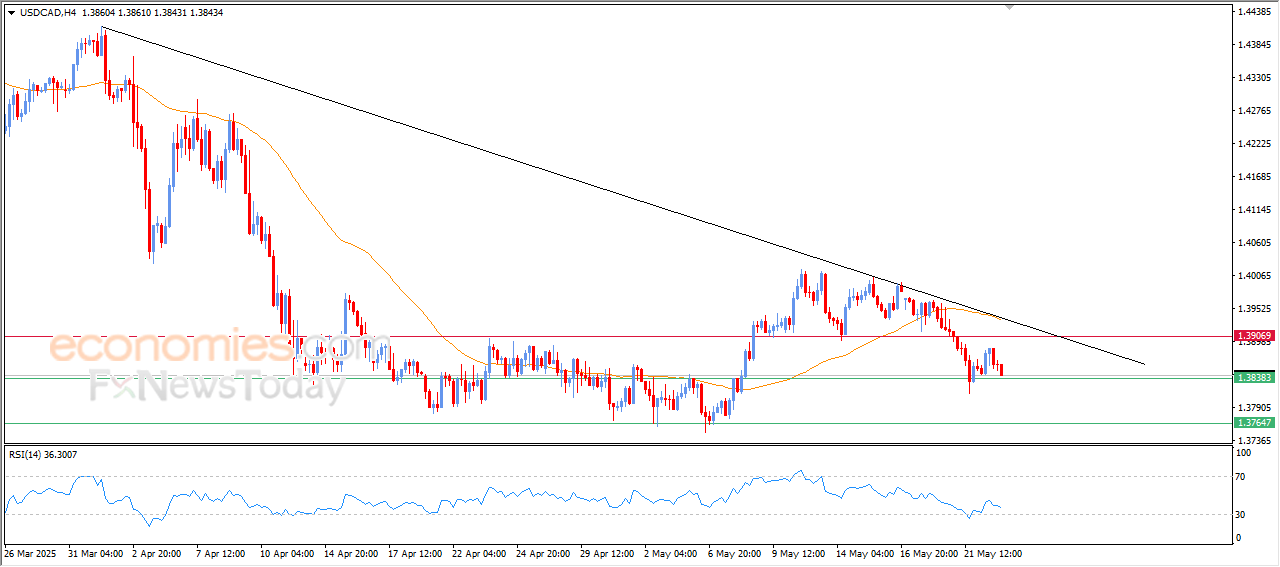
Task: Click the 1.44385 price axis label
Action: 1253,12
